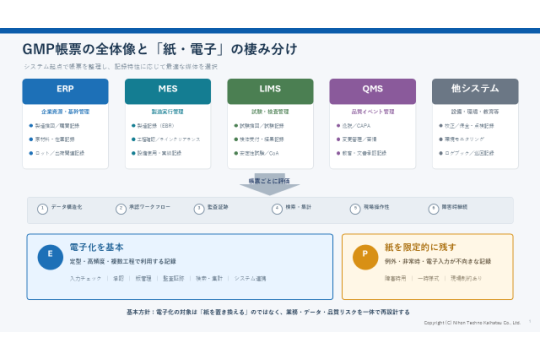Click numbered circle 5 beside 現場操作性
This screenshot has height=360, width=540.
click(x=355, y=209)
